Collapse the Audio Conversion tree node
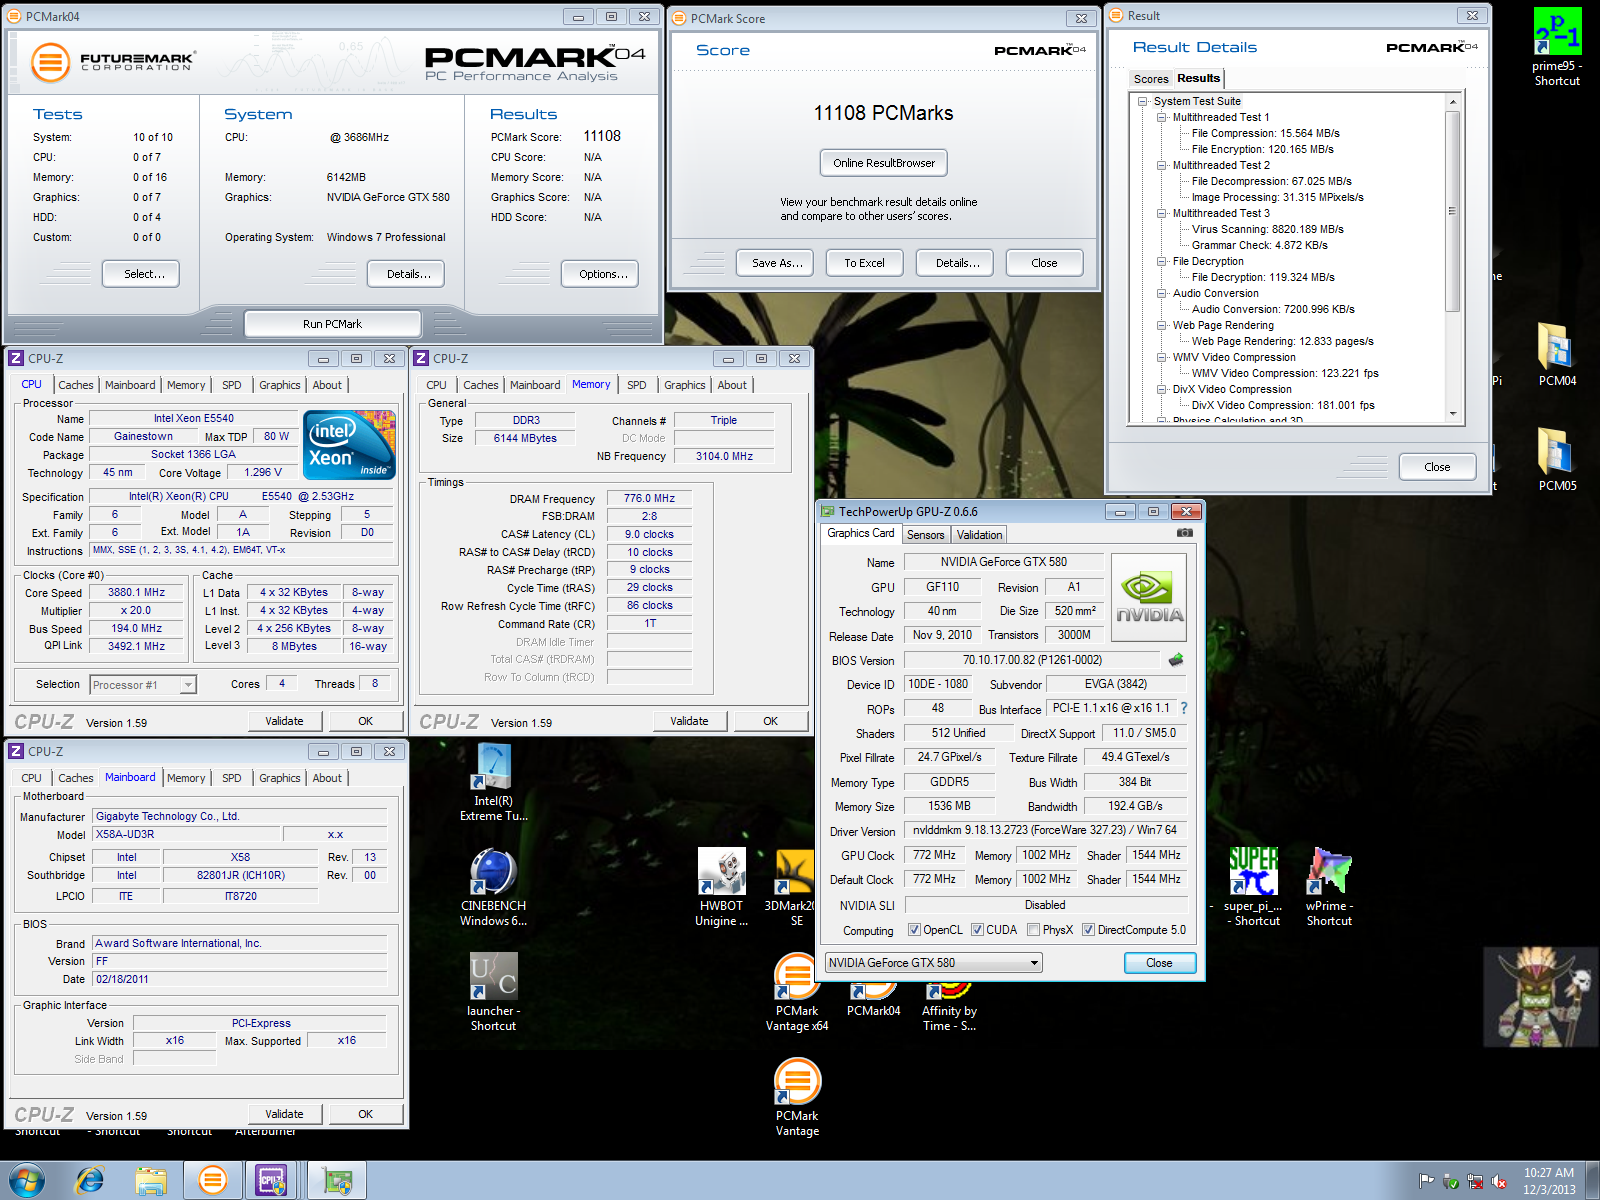The image size is (1600, 1200). point(1162,293)
